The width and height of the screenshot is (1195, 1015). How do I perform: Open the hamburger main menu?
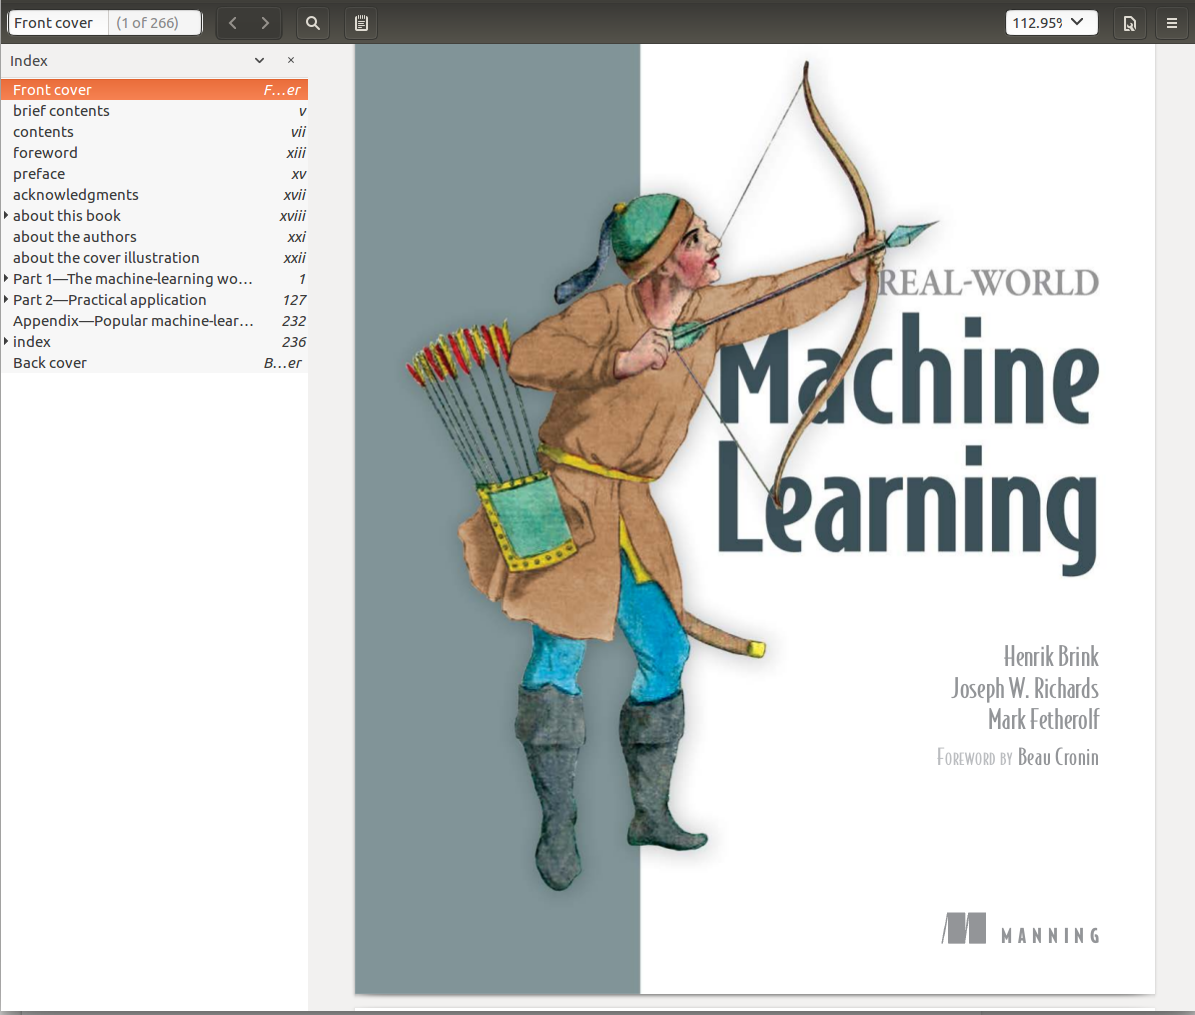pos(1172,23)
